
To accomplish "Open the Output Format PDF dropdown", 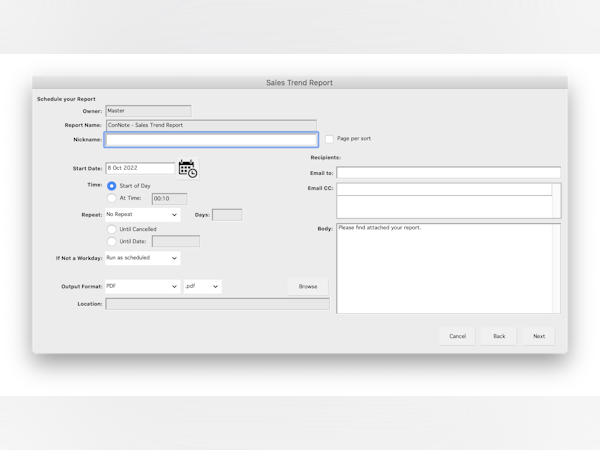I will 143,286.
